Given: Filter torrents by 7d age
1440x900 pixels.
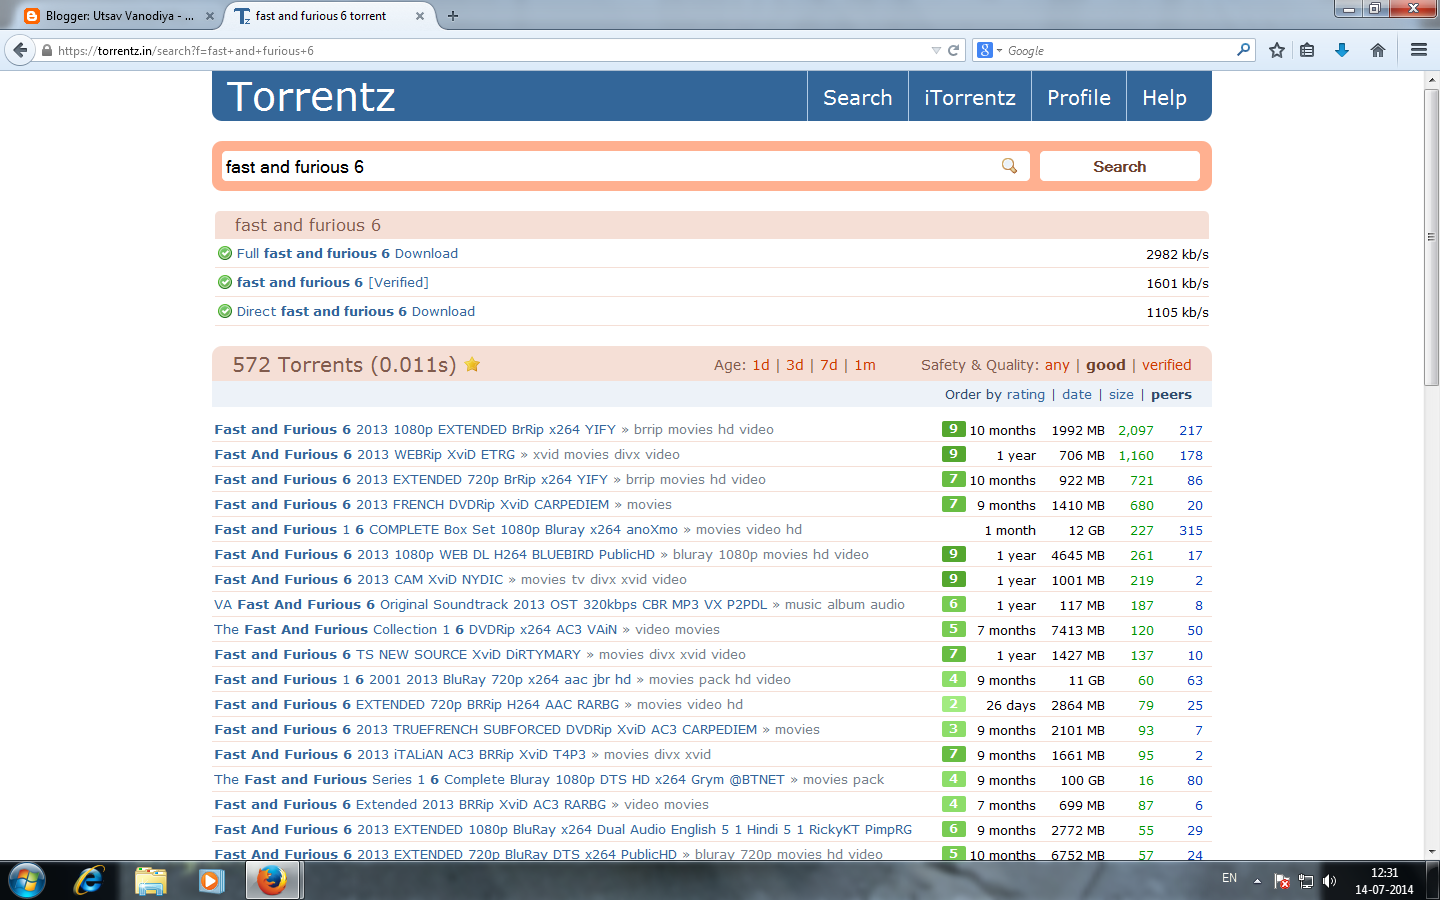Looking at the screenshot, I should coord(828,365).
